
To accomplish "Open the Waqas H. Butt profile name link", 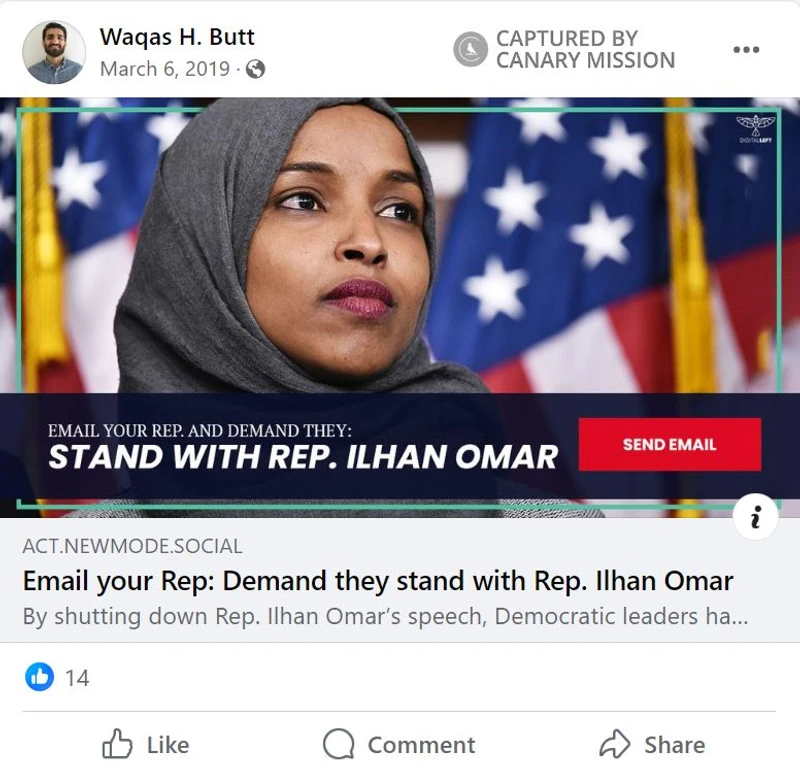I will click(x=177, y=37).
